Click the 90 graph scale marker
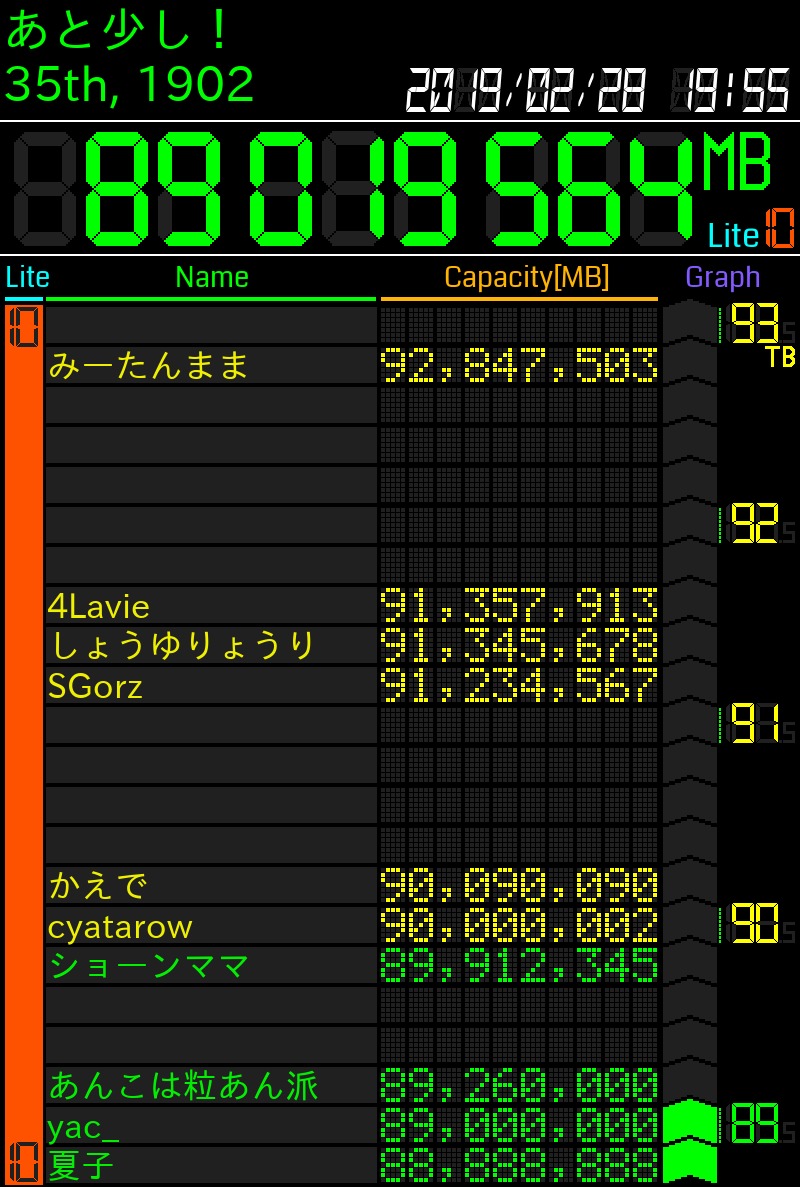The width and height of the screenshot is (800, 1187). pos(757,924)
